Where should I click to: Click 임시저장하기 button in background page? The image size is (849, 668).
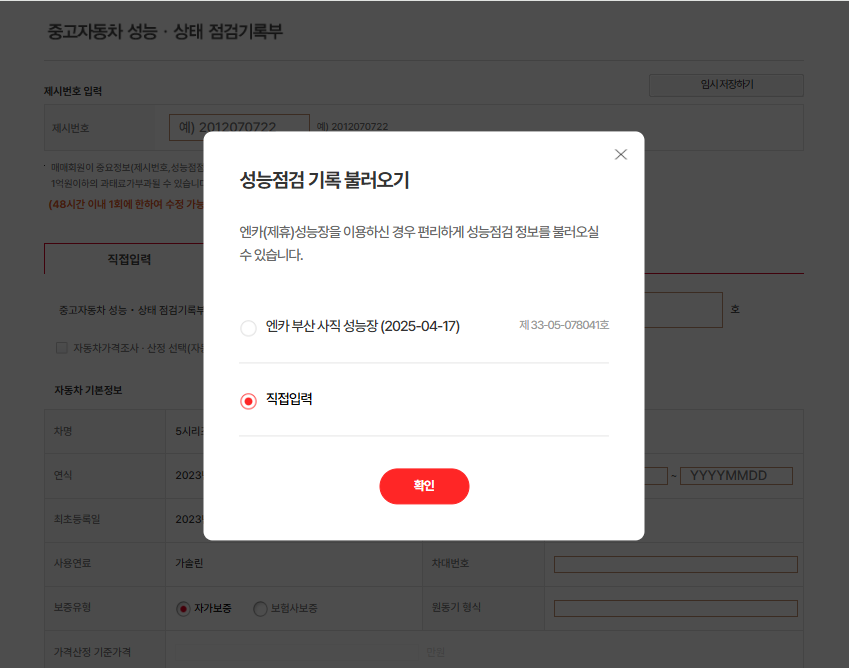point(726,85)
